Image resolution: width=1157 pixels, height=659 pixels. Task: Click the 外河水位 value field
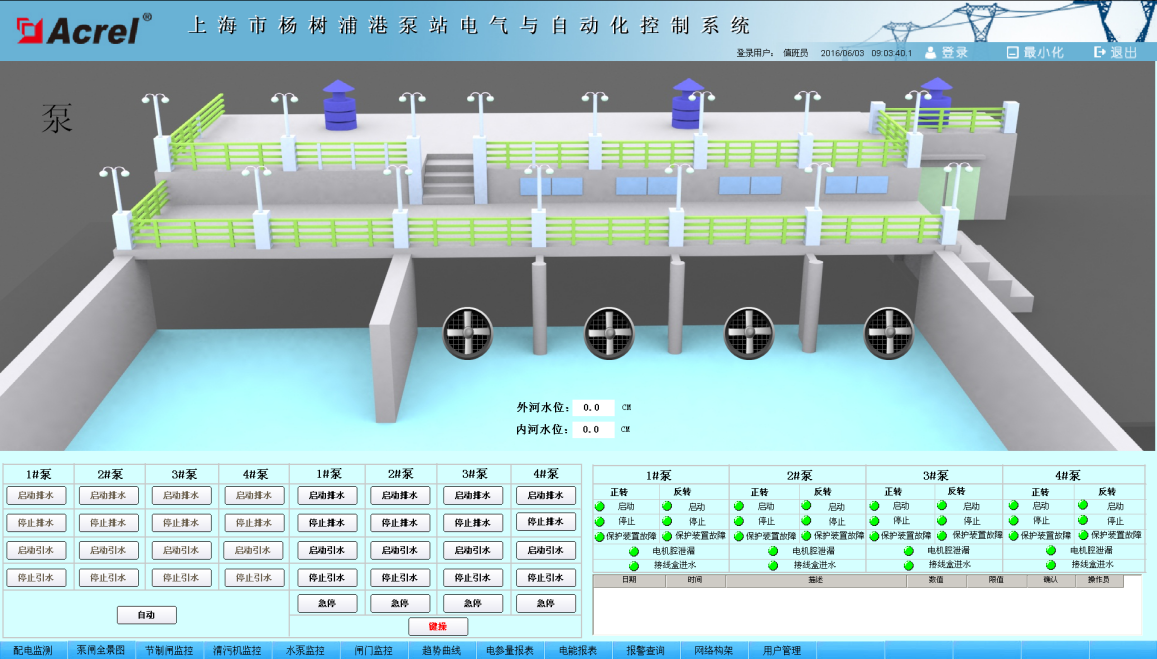click(593, 408)
